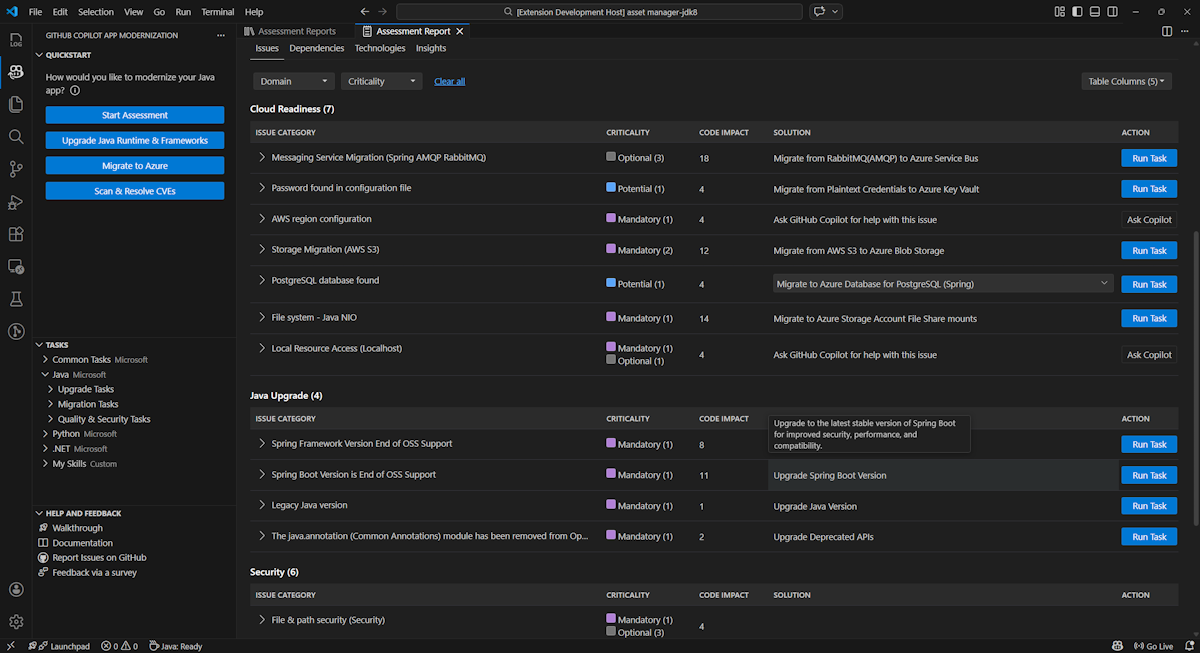
Task: Click the Clear all filters link
Action: 449,81
